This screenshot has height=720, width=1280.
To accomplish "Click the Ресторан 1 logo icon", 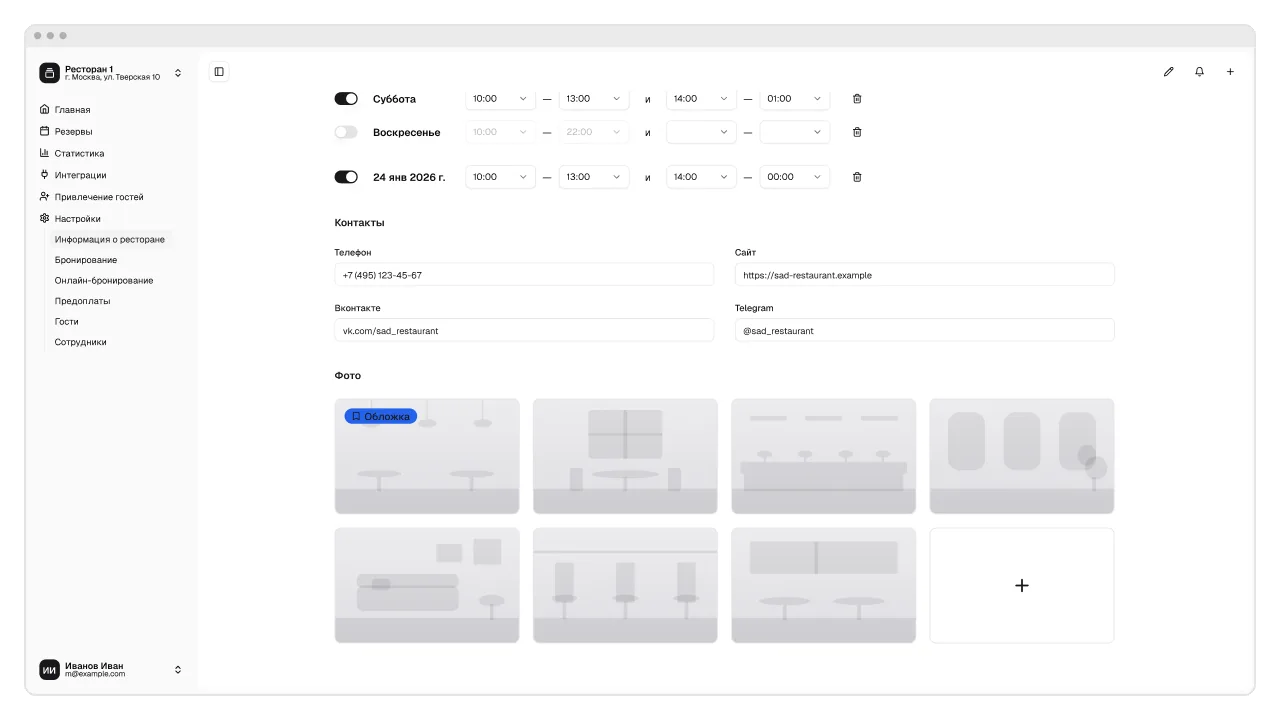I will pyautogui.click(x=49, y=73).
